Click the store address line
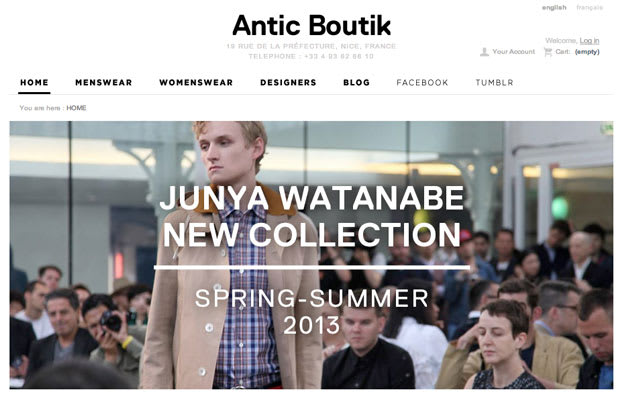620x400 pixels. coord(311,46)
